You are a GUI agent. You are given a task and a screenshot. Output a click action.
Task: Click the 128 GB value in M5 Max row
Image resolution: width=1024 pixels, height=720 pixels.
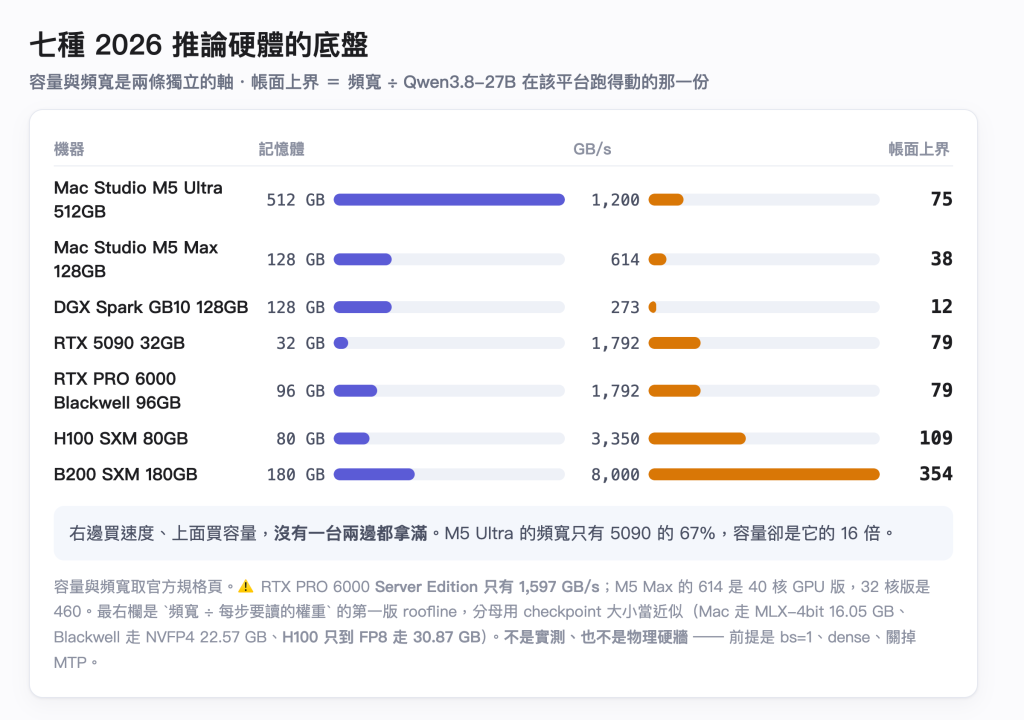point(296,259)
